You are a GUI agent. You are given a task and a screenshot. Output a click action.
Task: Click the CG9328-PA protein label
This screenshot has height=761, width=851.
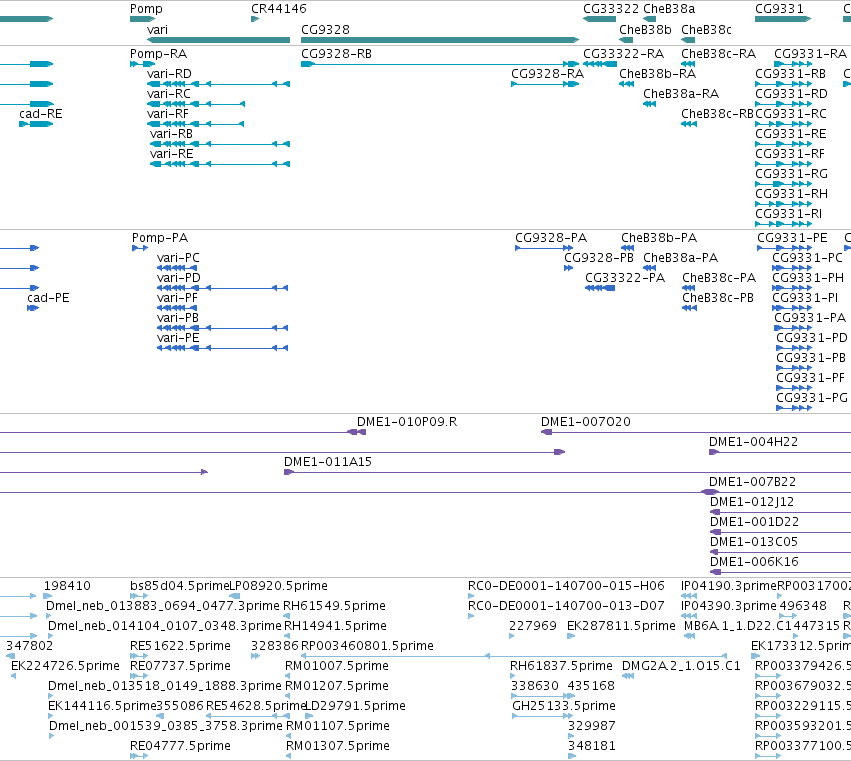coord(550,238)
